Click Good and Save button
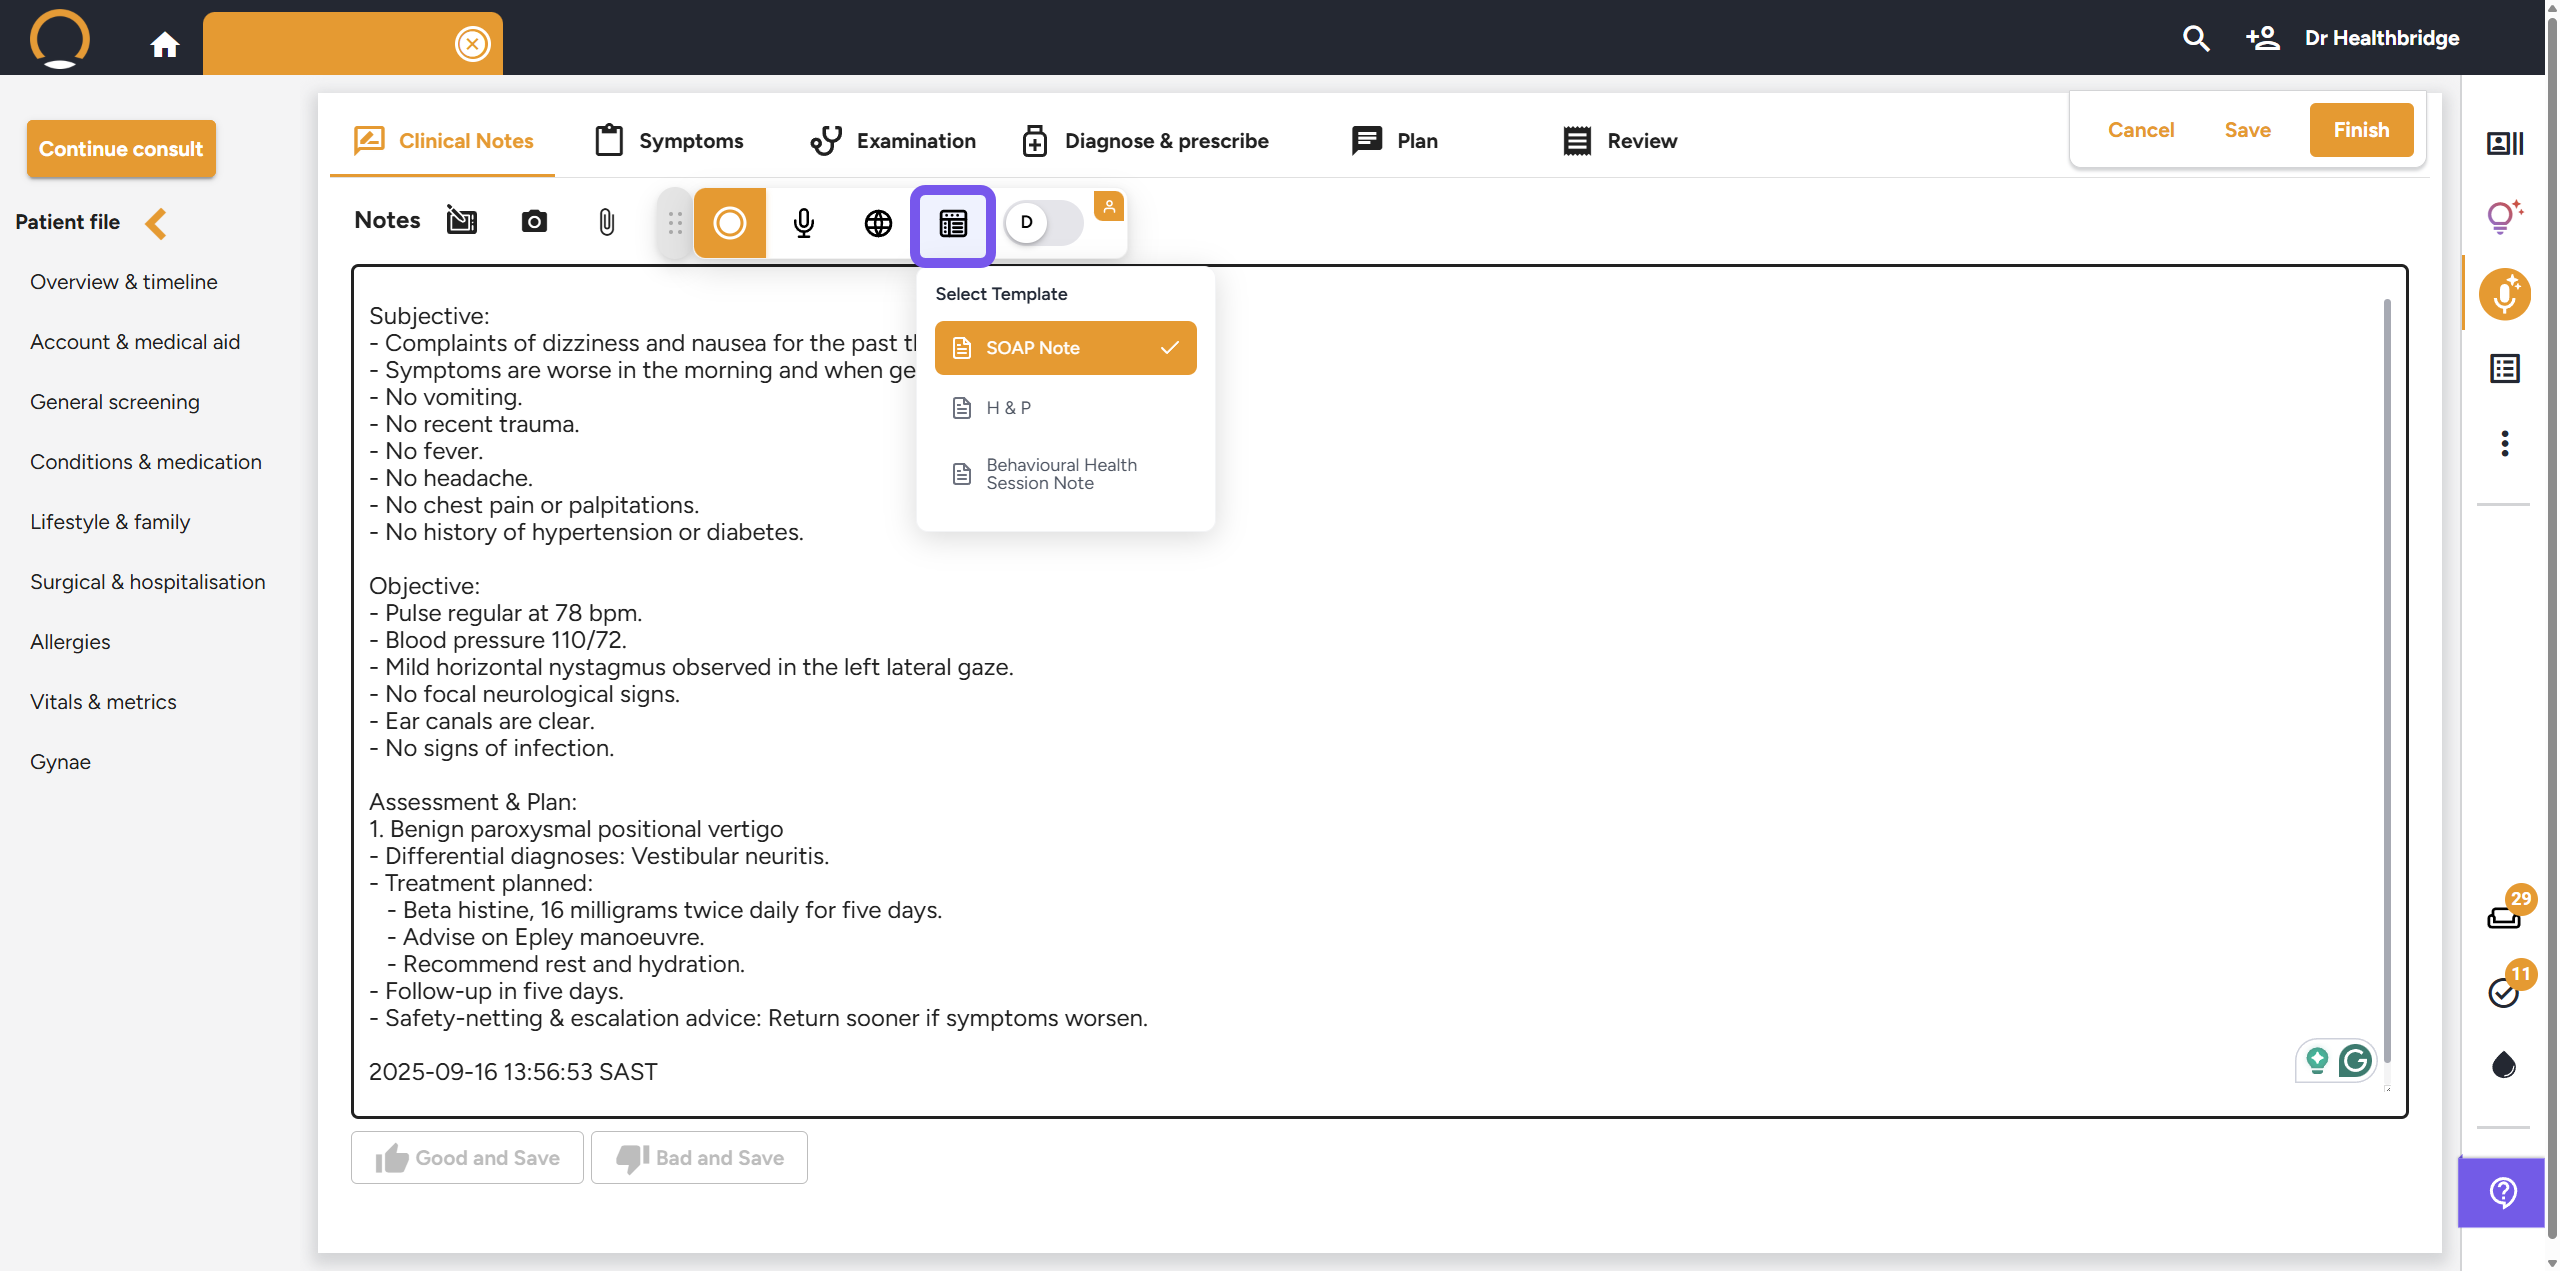The image size is (2560, 1271). point(467,1158)
